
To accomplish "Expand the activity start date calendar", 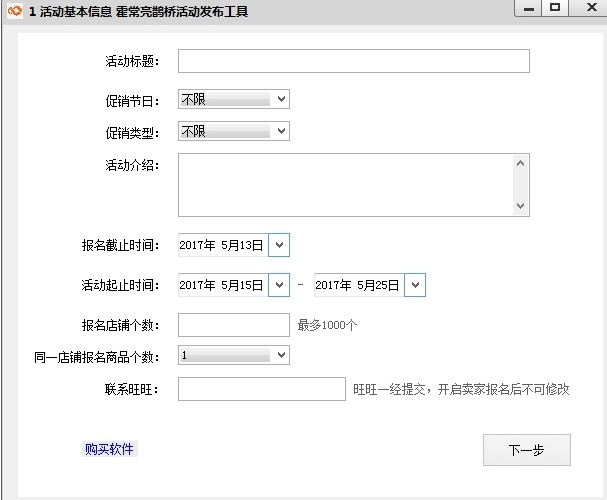I will tap(279, 285).
